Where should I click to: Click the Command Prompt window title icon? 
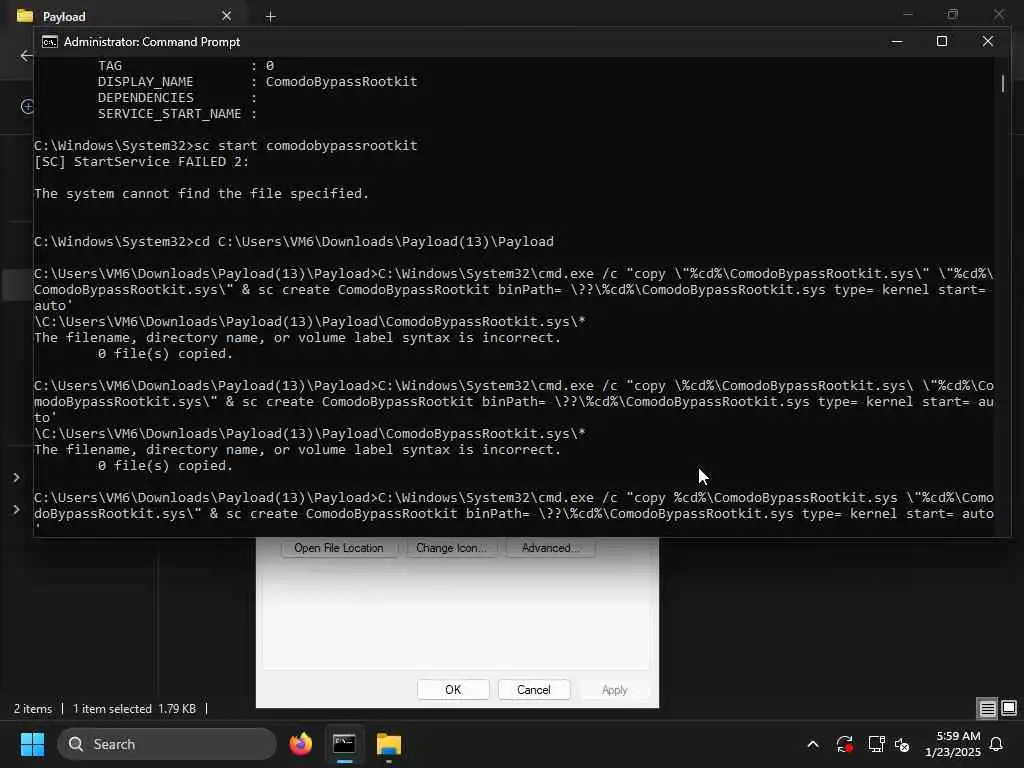(x=50, y=42)
